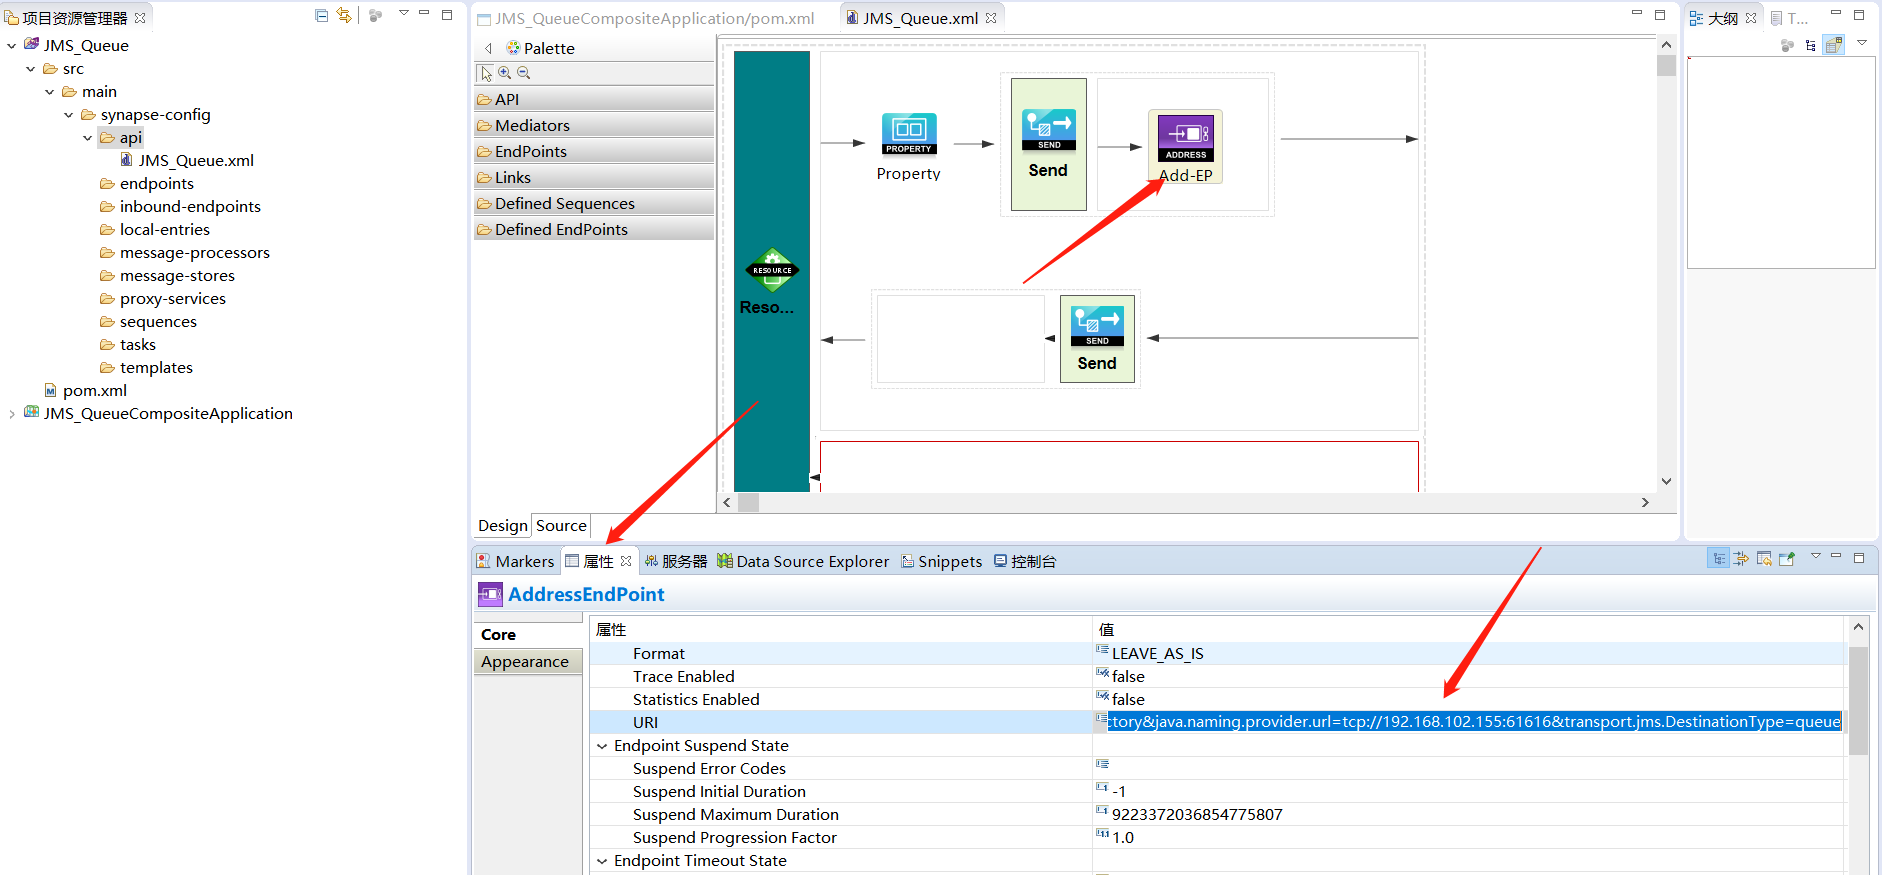Pin properties view to selection
Screen dimensions: 1882x875
pyautogui.click(x=1787, y=559)
